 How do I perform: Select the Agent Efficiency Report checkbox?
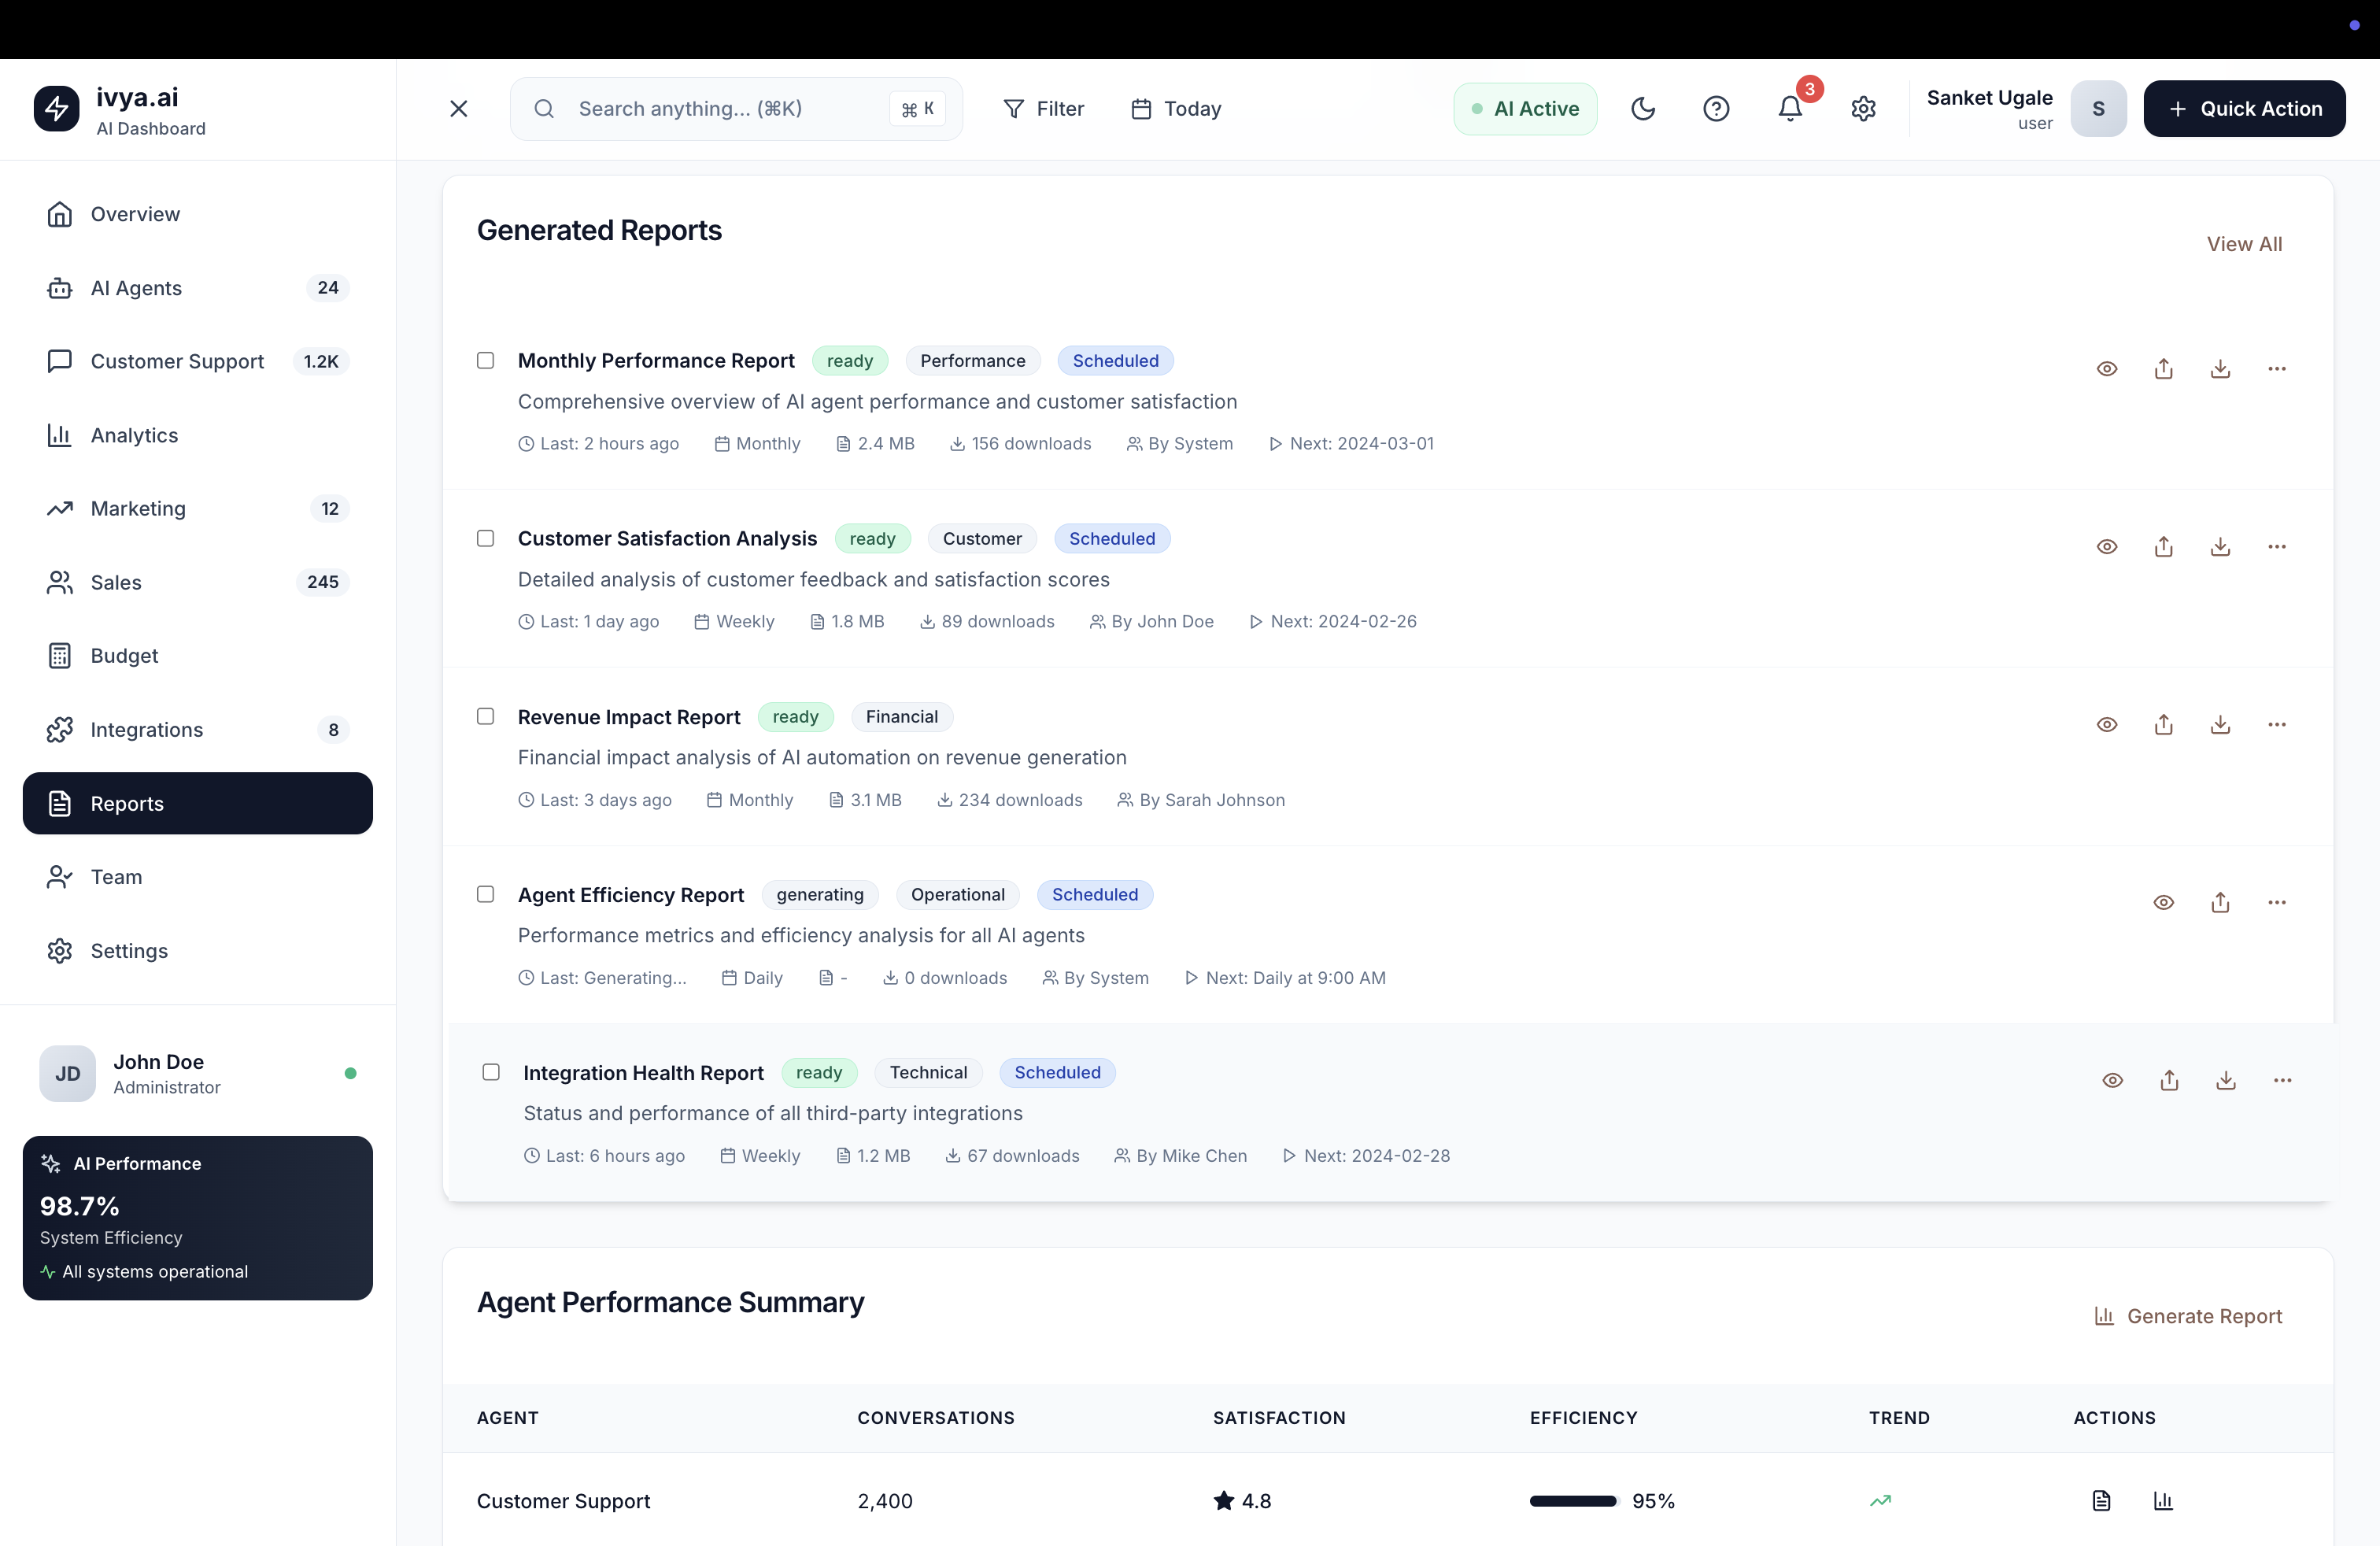point(486,895)
